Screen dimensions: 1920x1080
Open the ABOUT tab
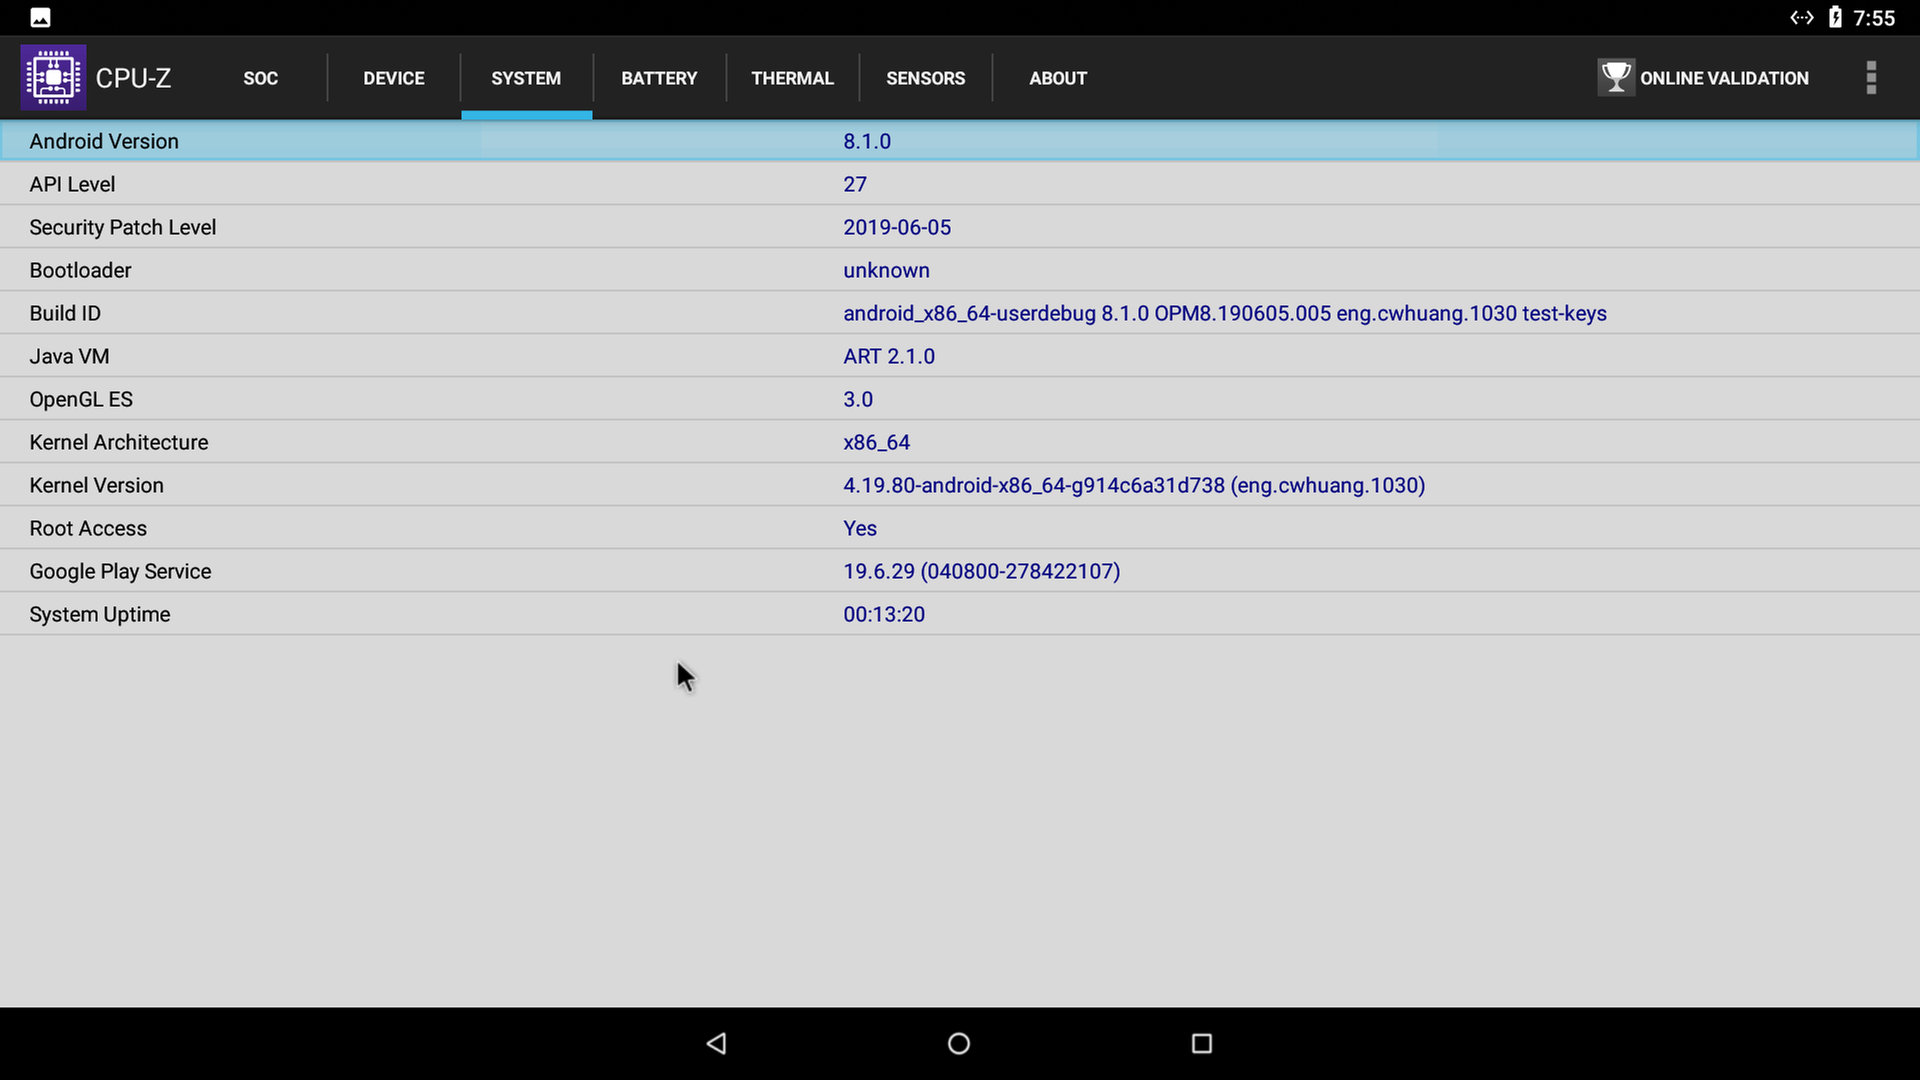click(x=1058, y=78)
